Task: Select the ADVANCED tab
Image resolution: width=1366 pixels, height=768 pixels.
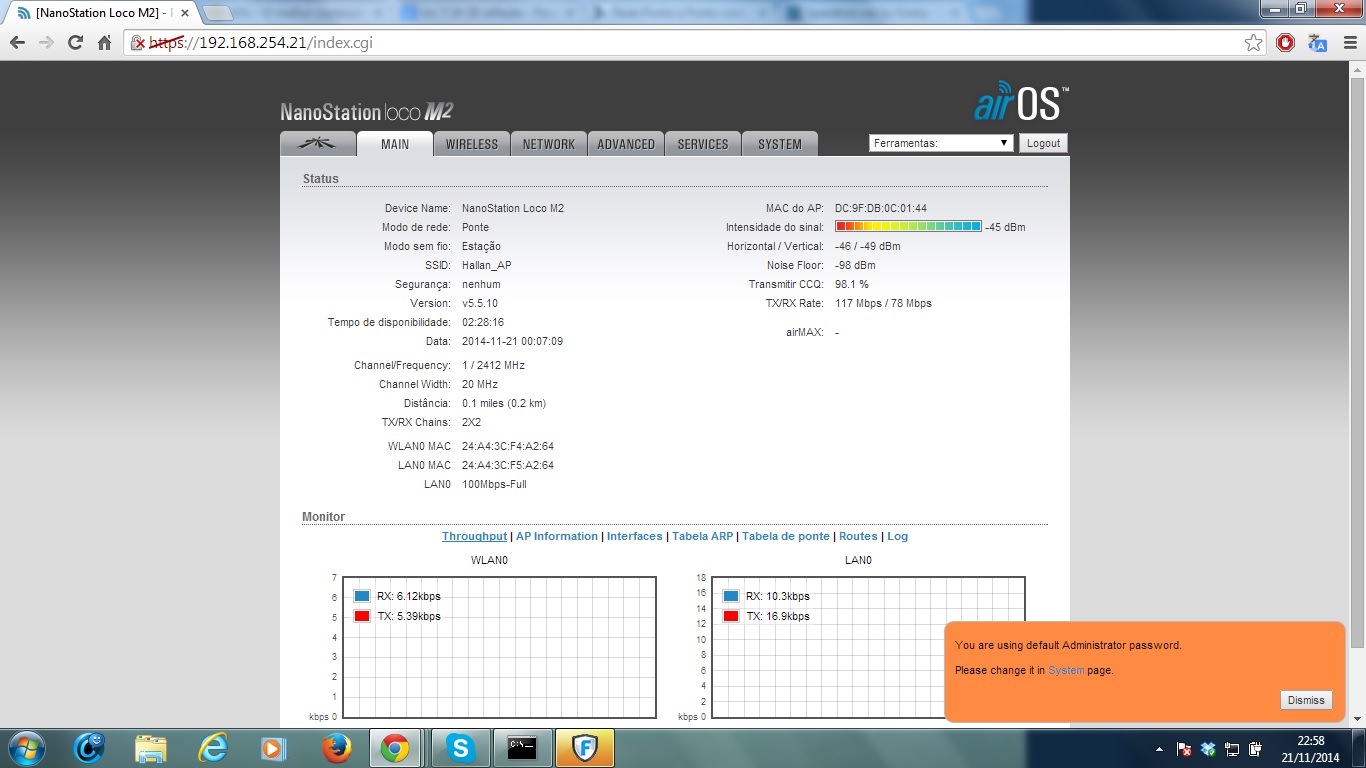Action: [626, 144]
